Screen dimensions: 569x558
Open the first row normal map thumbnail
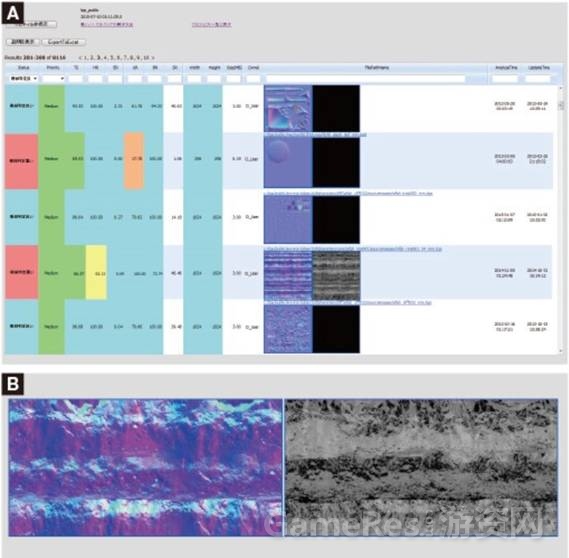(288, 108)
